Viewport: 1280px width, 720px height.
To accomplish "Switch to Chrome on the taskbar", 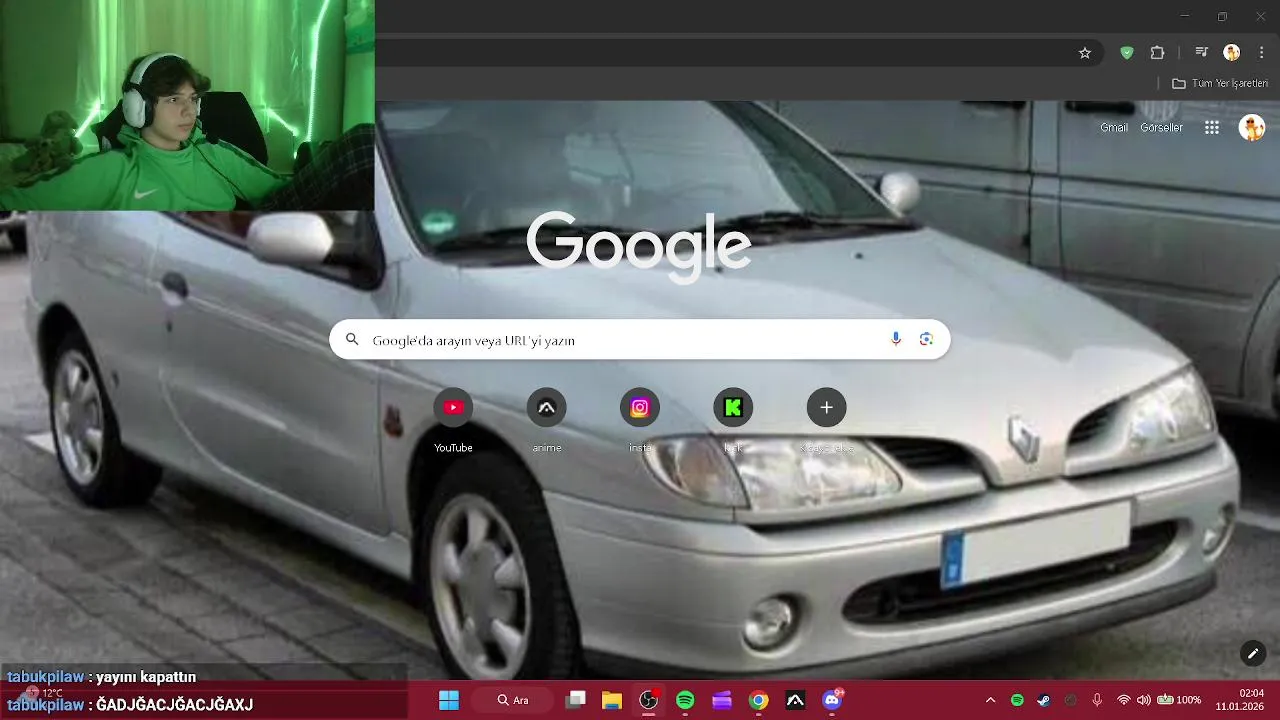I will point(759,700).
